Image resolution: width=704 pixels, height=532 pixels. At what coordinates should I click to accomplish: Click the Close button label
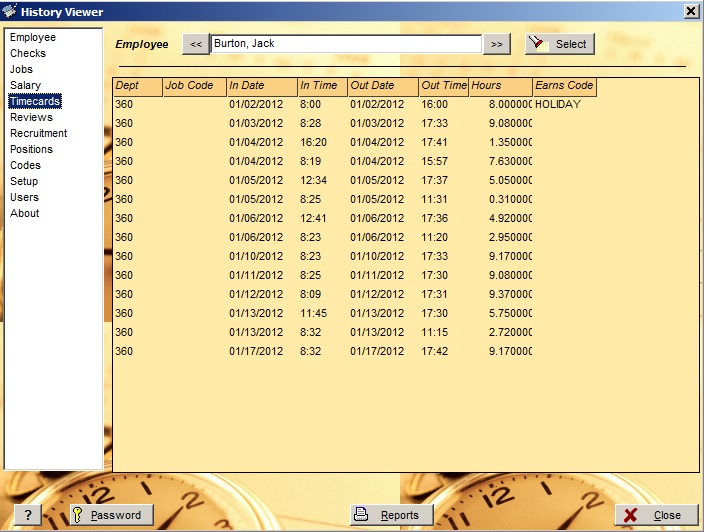click(667, 515)
